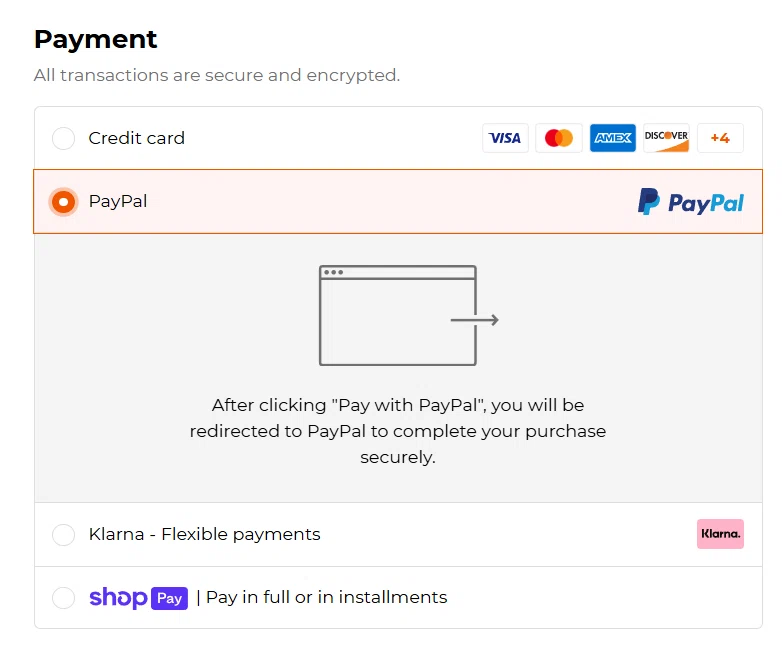Click the Visa card logo
The height and width of the screenshot is (645, 782).
tap(505, 138)
